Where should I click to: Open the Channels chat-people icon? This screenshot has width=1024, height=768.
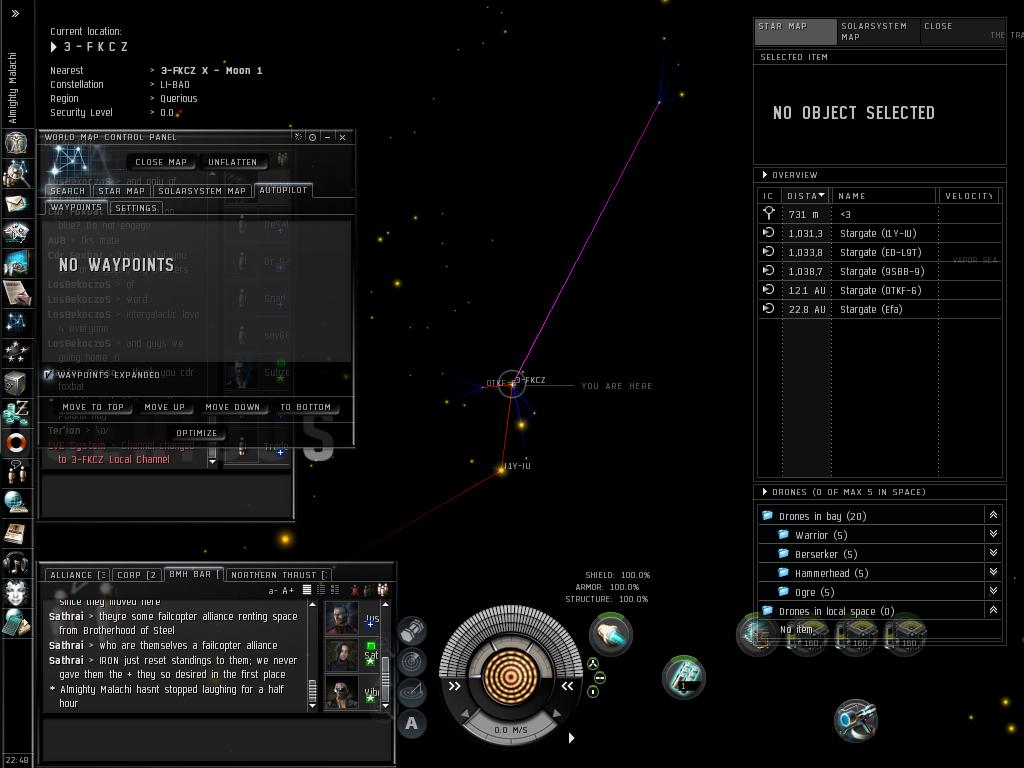pyautogui.click(x=16, y=472)
